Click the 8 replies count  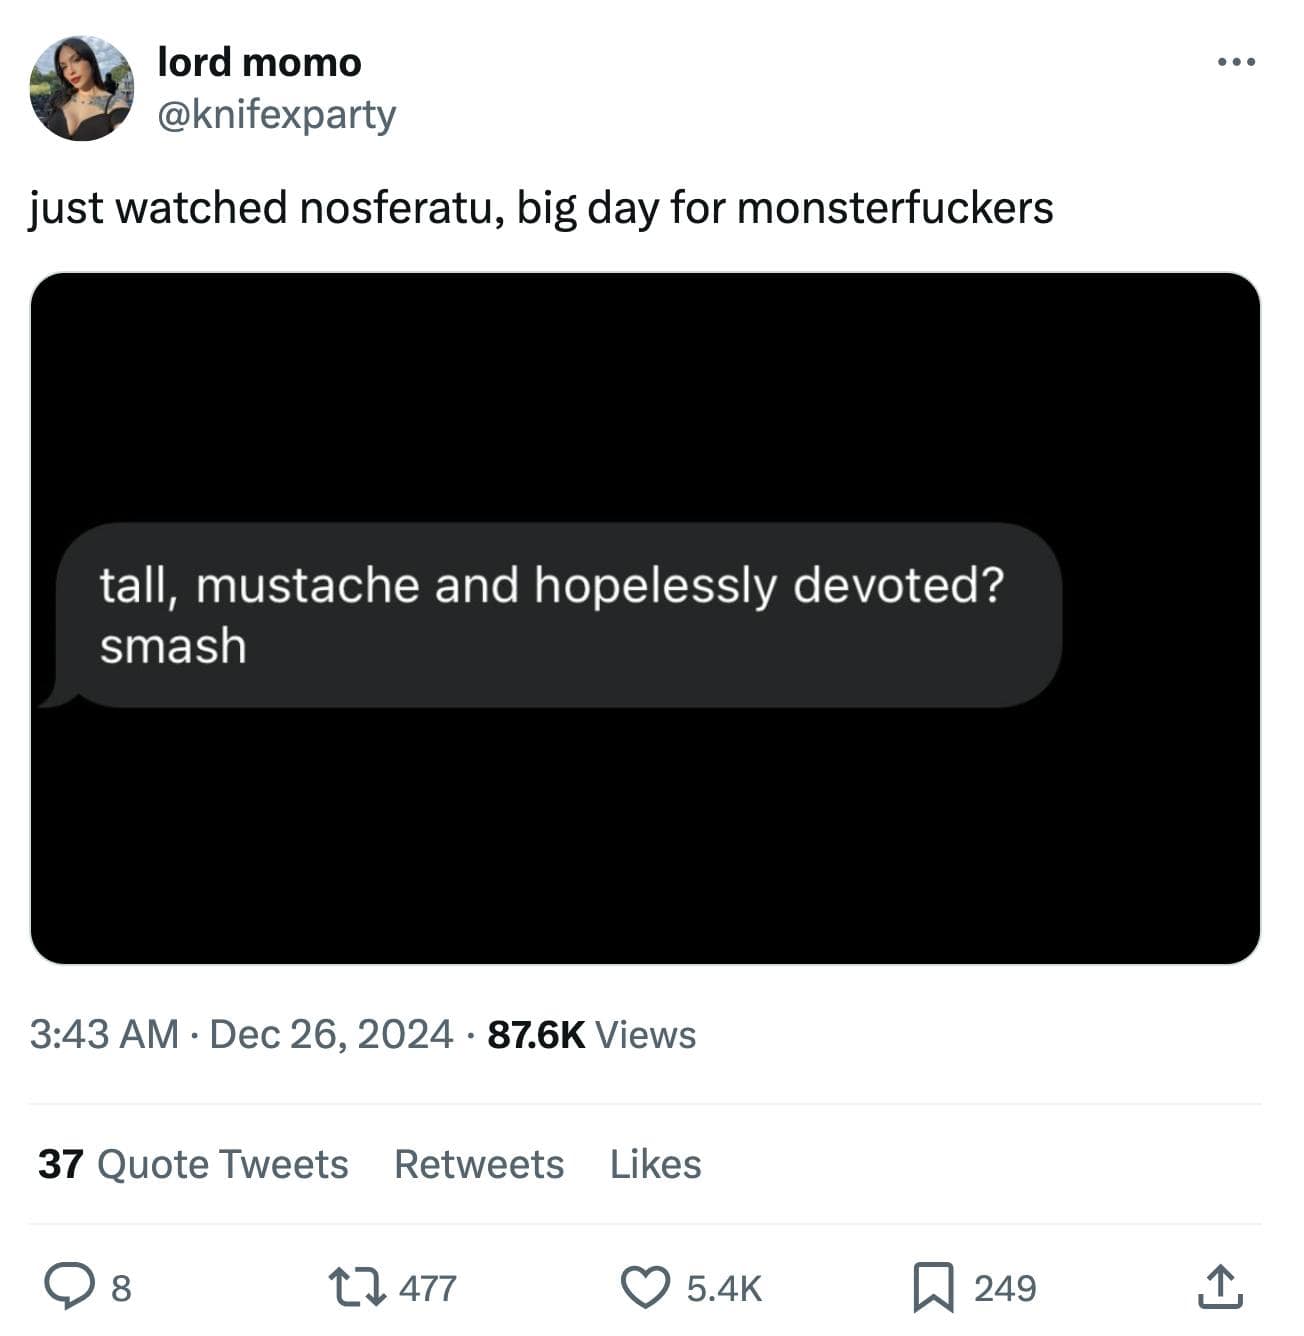tap(118, 1290)
